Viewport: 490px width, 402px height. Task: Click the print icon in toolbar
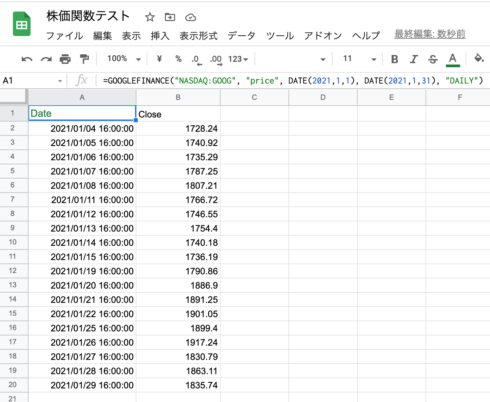tap(65, 59)
